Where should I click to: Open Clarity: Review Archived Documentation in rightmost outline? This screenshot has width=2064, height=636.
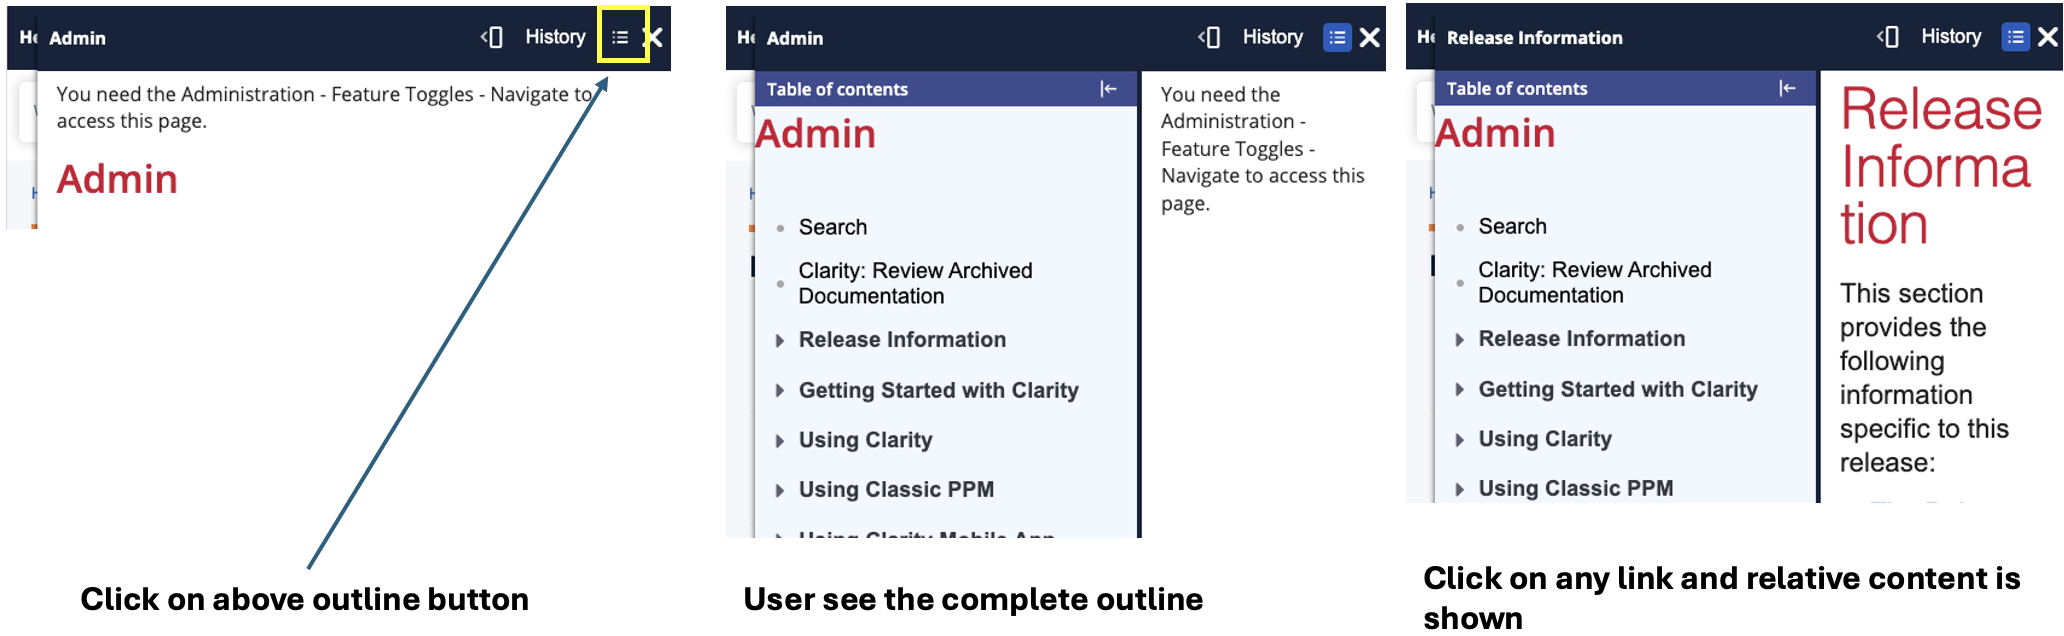[1594, 282]
